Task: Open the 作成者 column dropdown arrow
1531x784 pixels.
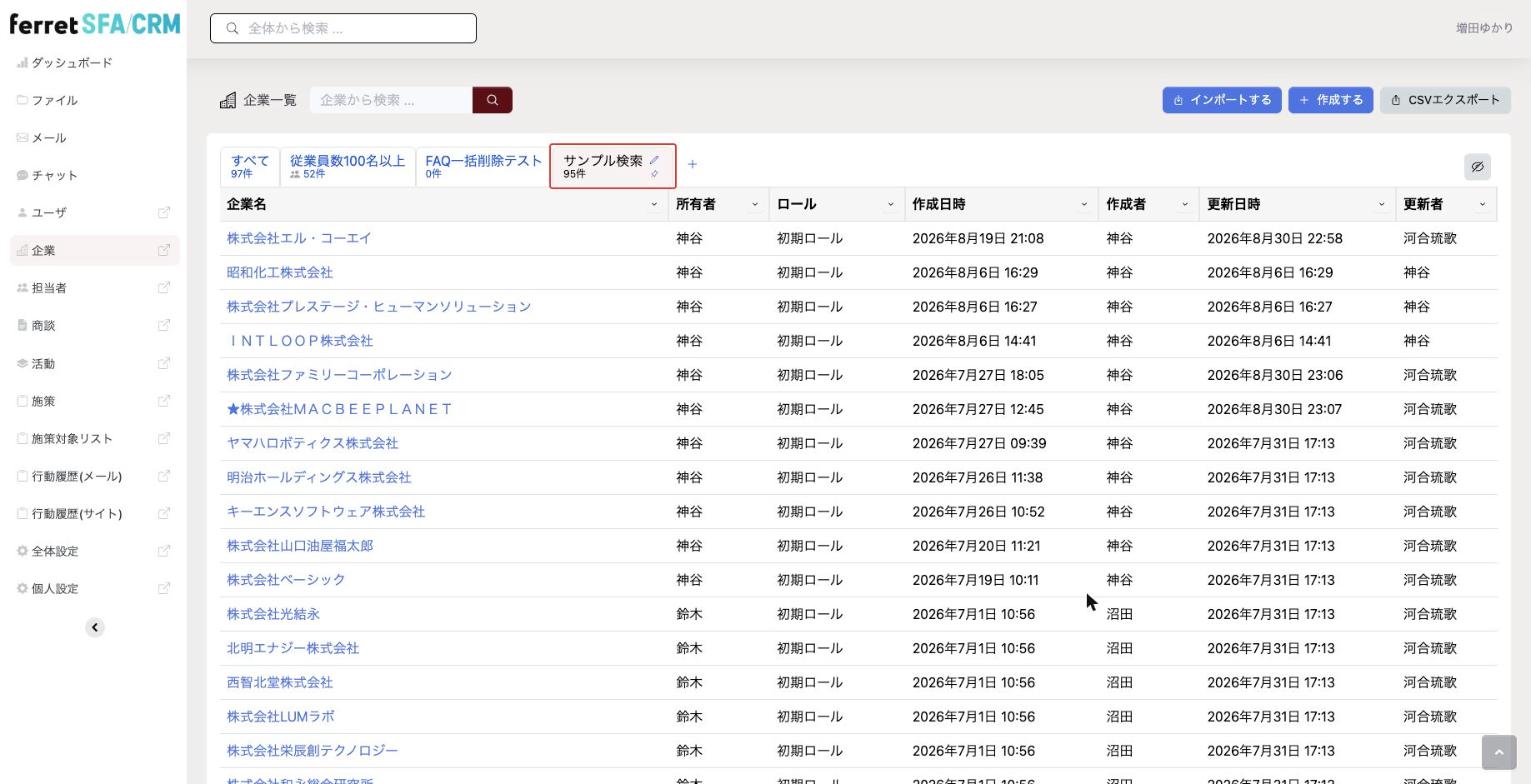Action: [x=1185, y=204]
